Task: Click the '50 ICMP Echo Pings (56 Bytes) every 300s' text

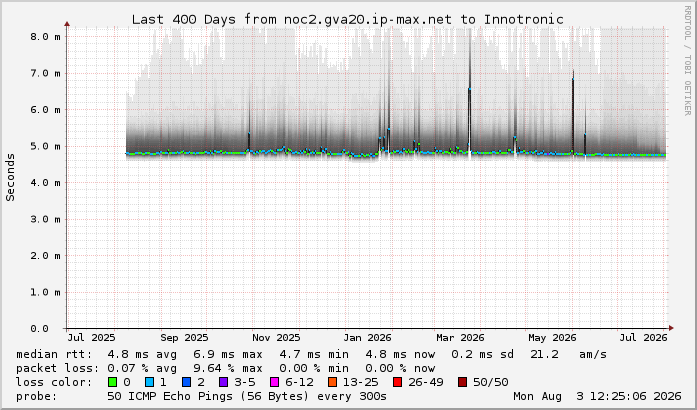Action: [x=247, y=396]
